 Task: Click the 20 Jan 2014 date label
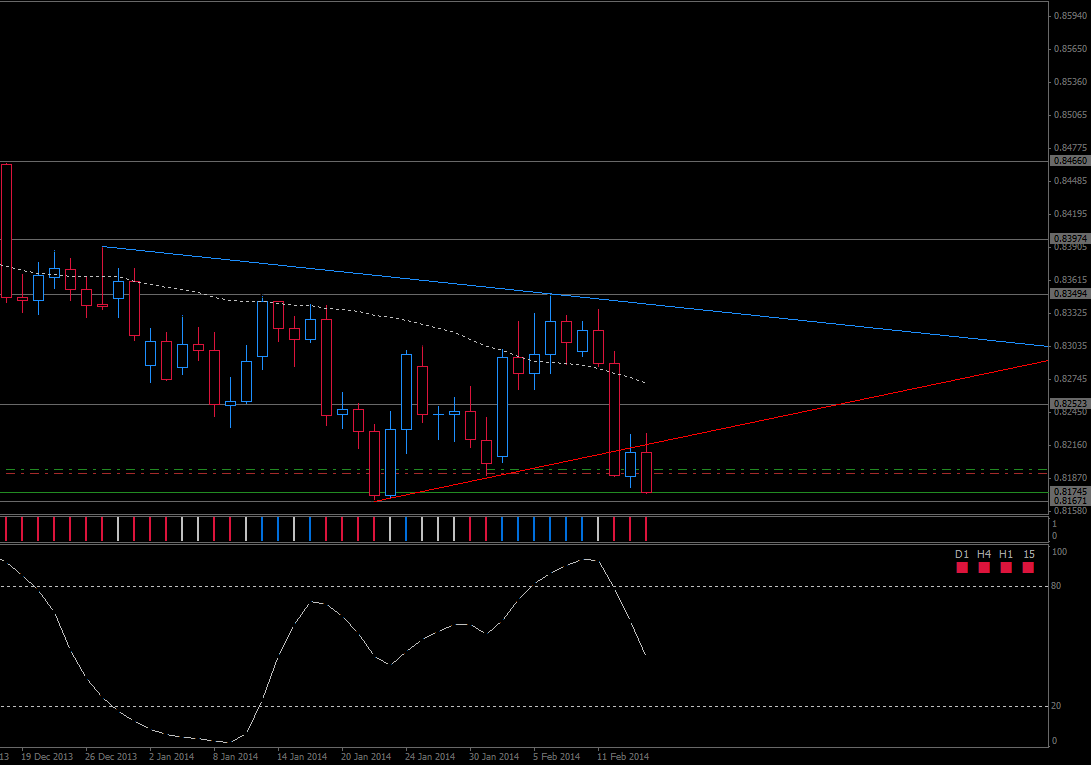coord(366,757)
